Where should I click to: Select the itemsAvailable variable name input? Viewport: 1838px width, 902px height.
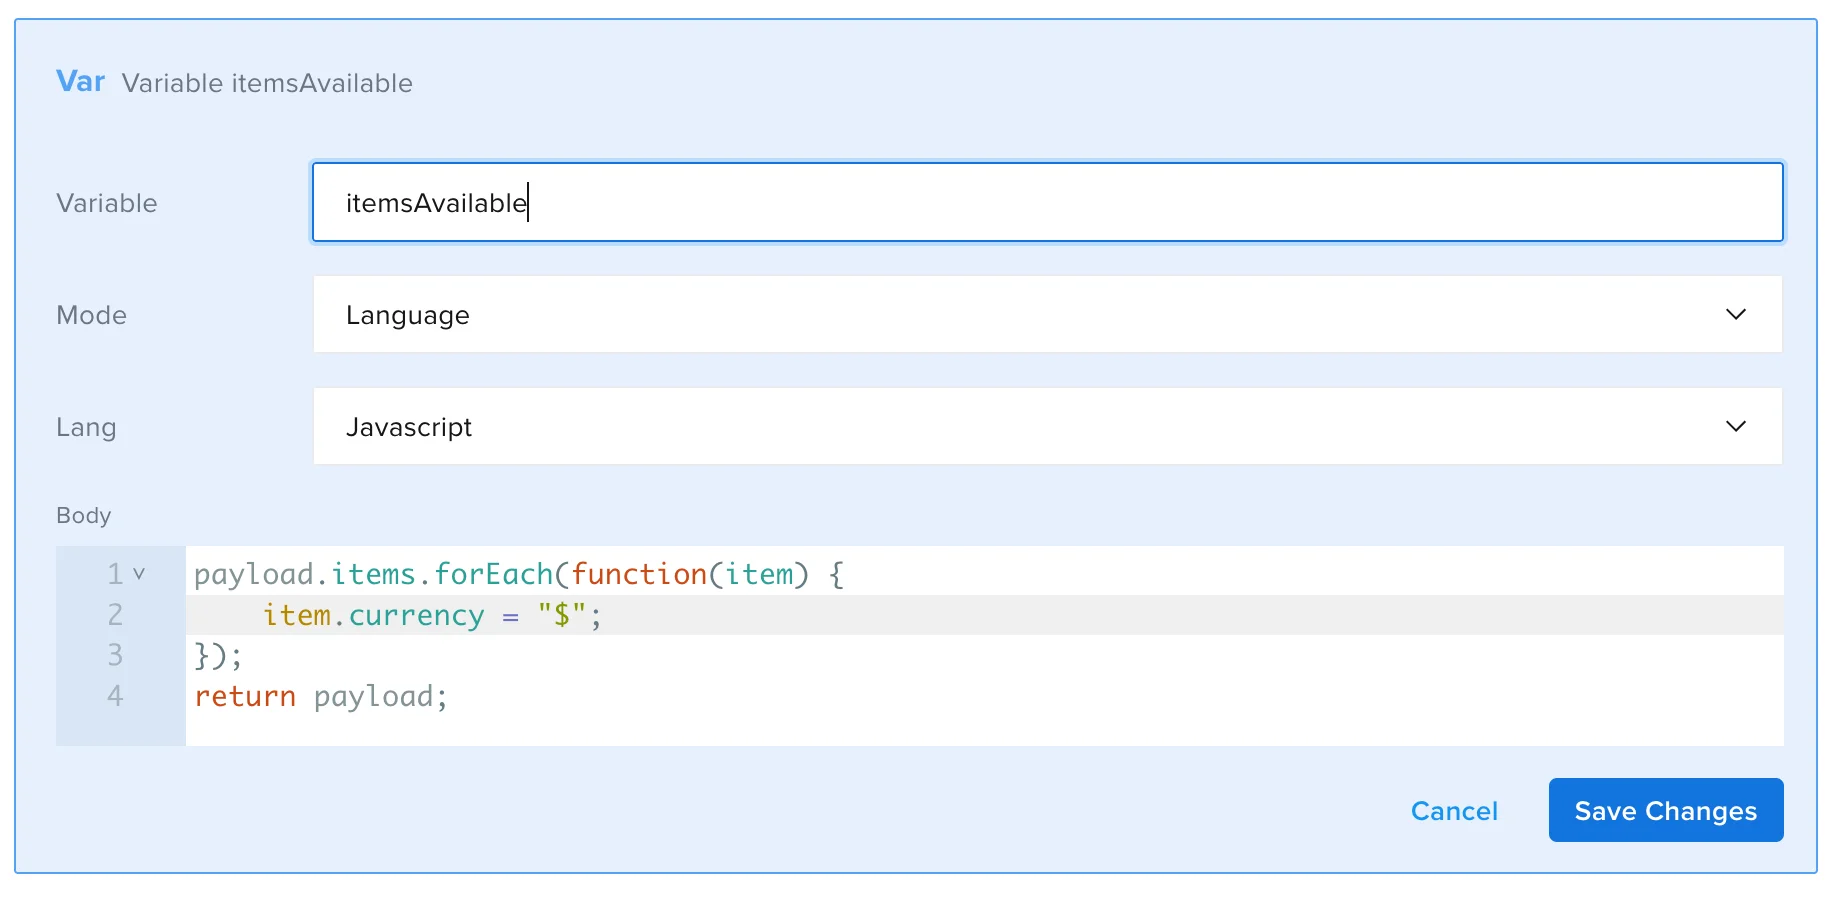(x=900, y=202)
